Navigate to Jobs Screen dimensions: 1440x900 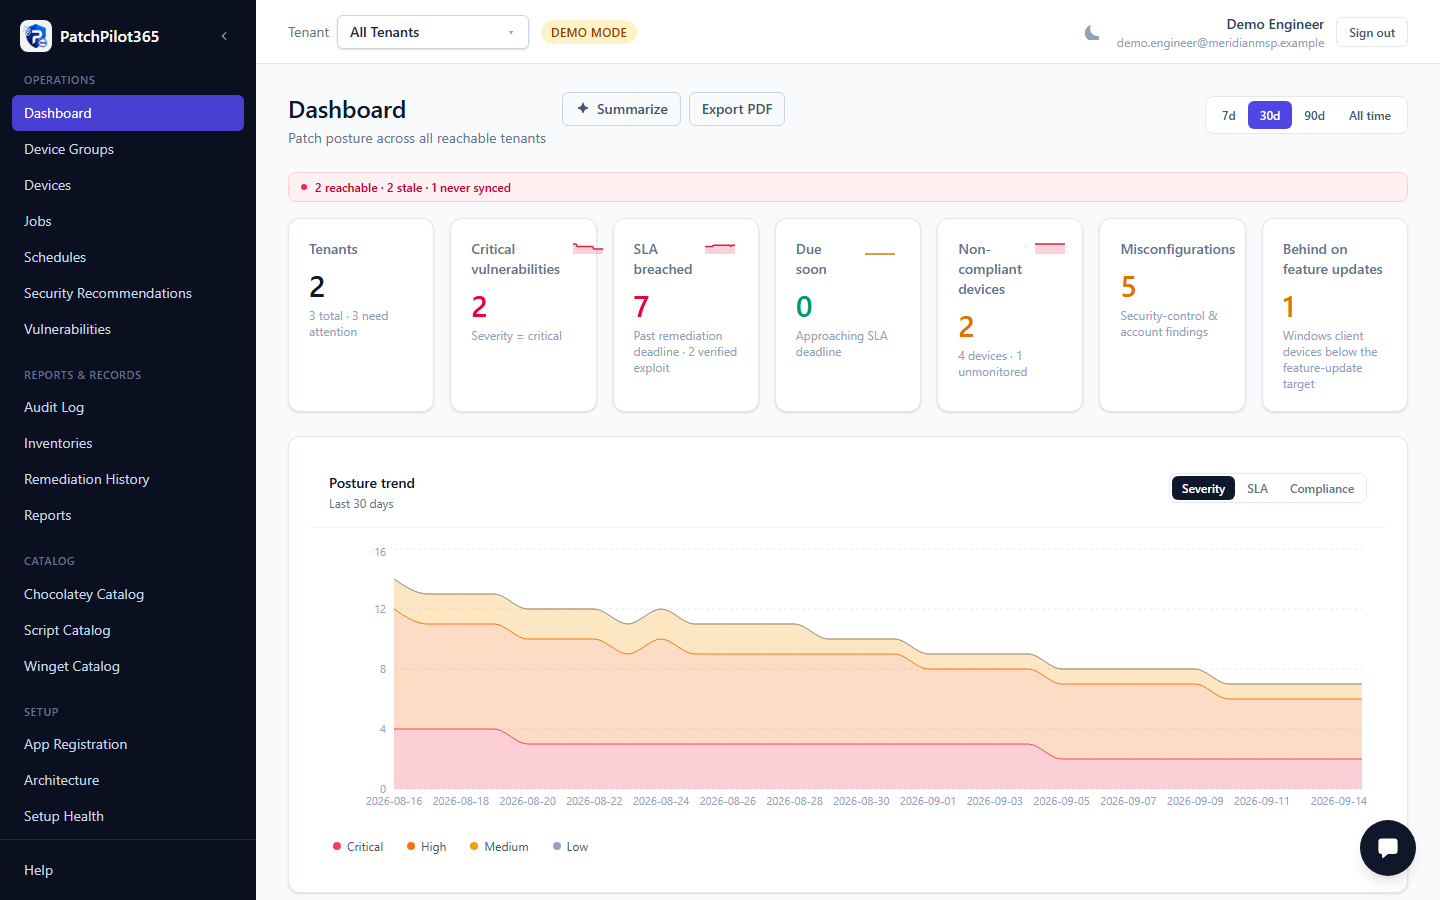128,221
